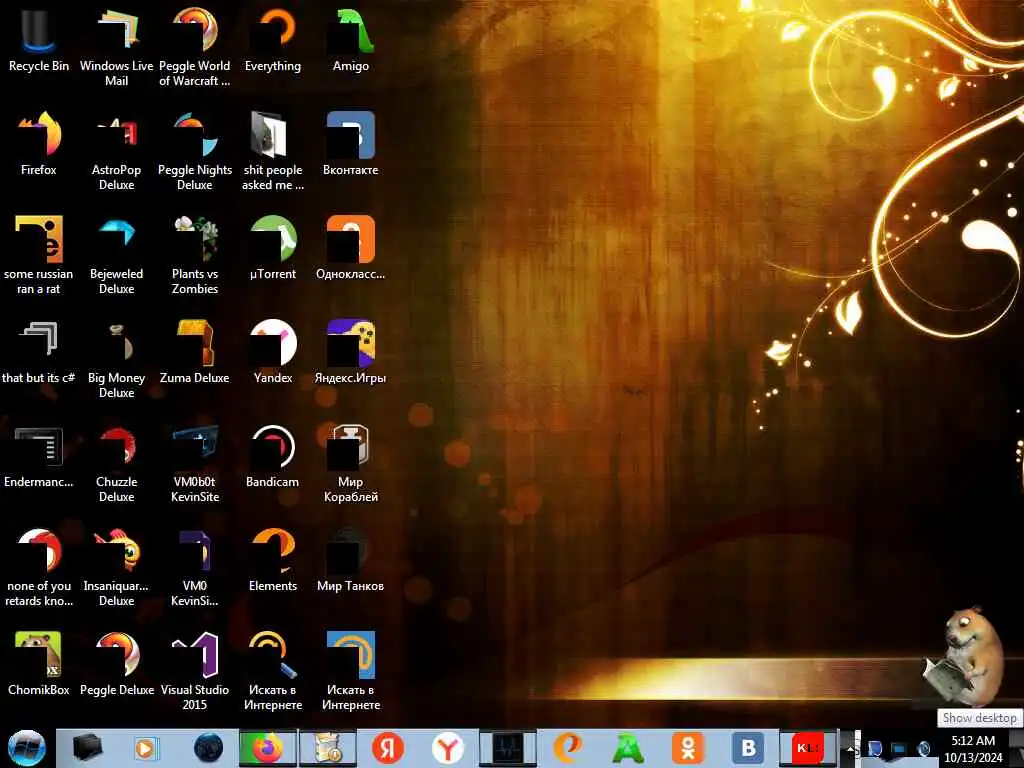
Task: Open the clock showing 5:12 AM
Action: [973, 749]
